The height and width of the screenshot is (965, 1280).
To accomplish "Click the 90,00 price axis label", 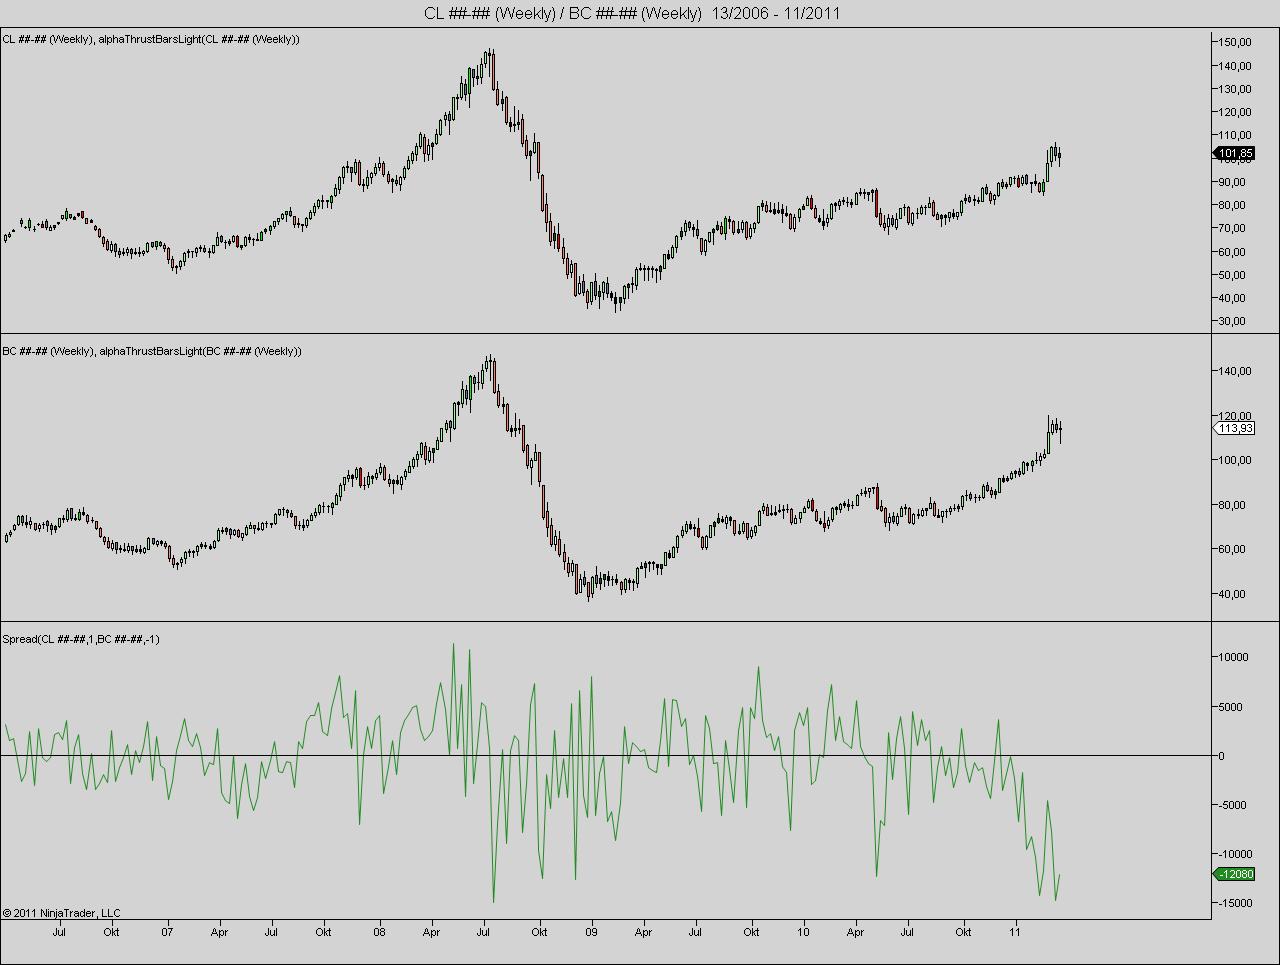I will [x=1232, y=182].
